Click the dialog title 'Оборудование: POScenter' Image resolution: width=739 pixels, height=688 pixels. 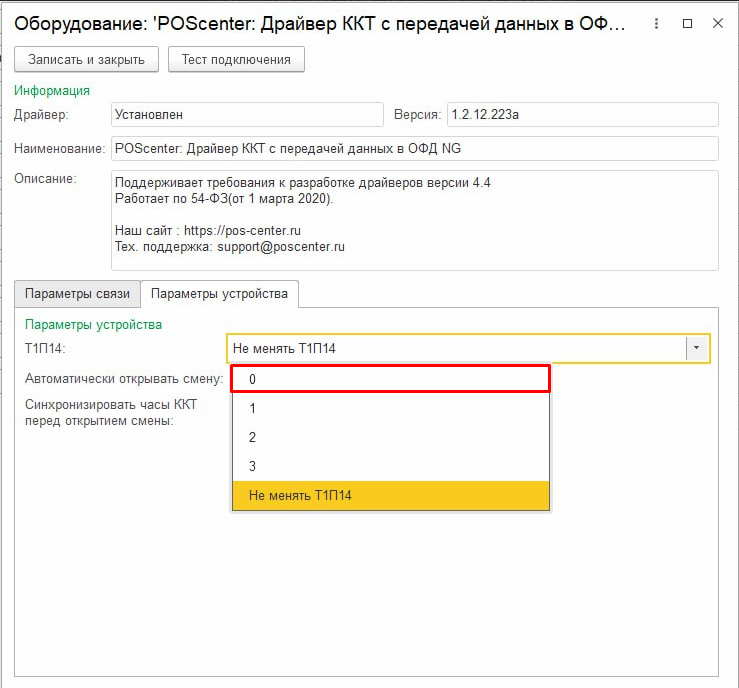coord(320,24)
